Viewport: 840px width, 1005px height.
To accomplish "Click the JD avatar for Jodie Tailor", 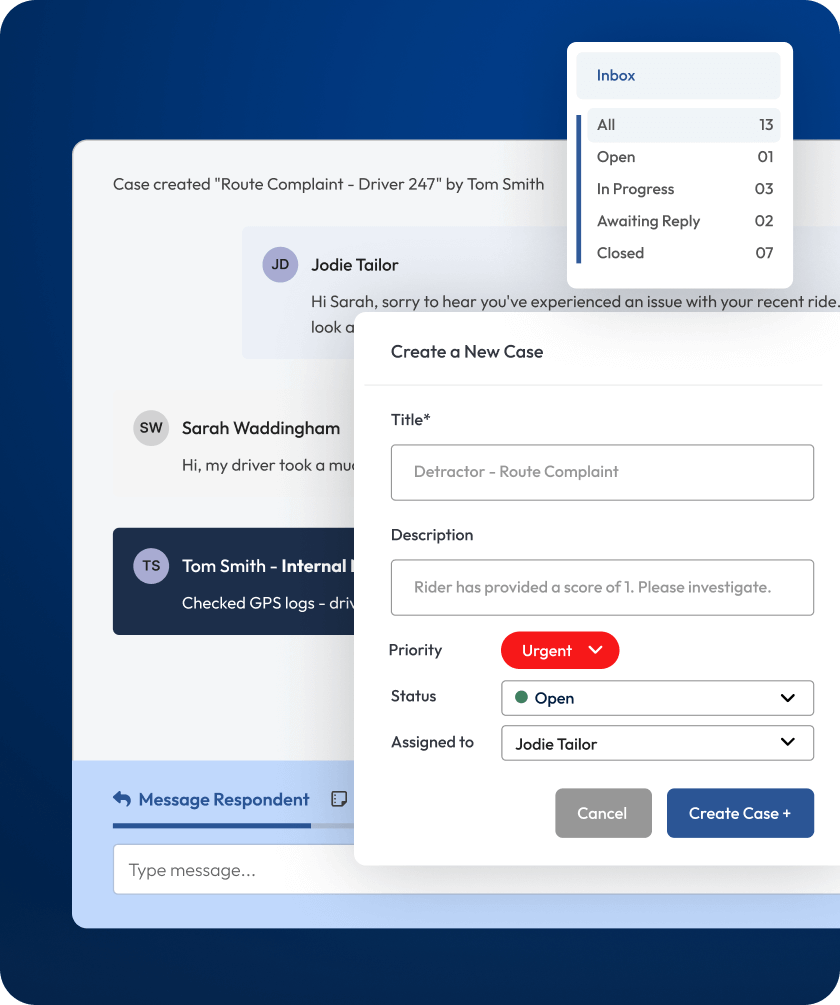I will [280, 265].
